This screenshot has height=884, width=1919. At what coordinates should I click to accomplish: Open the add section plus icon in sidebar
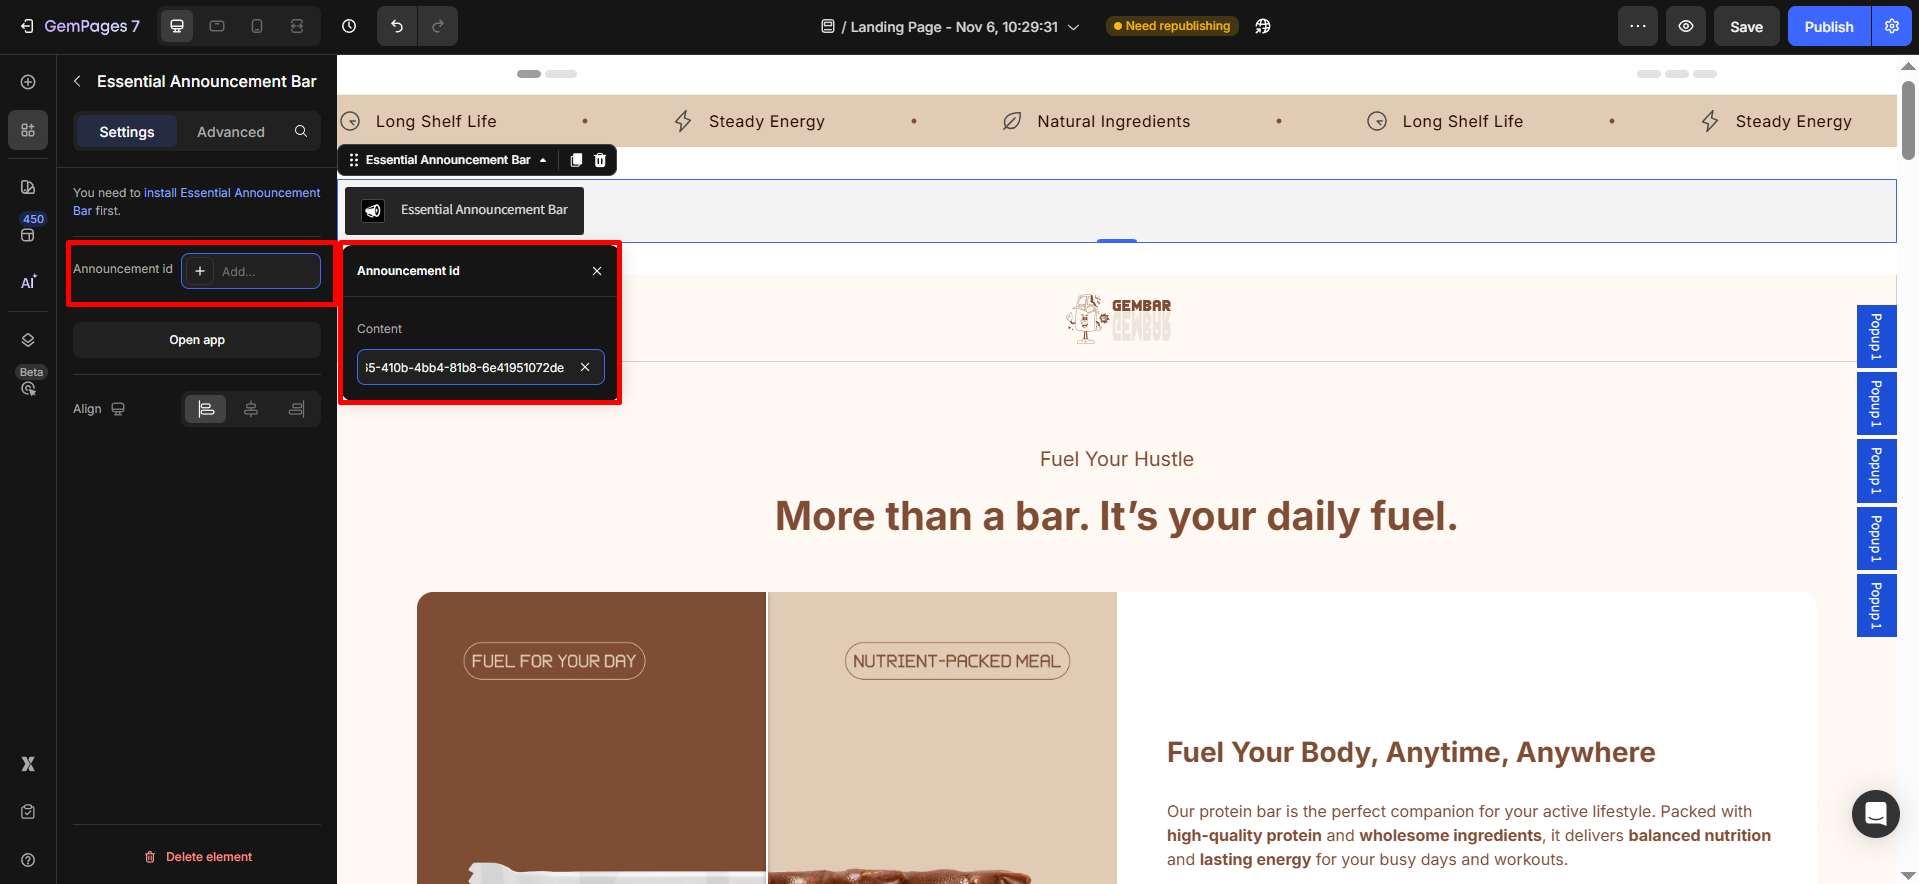(x=28, y=82)
